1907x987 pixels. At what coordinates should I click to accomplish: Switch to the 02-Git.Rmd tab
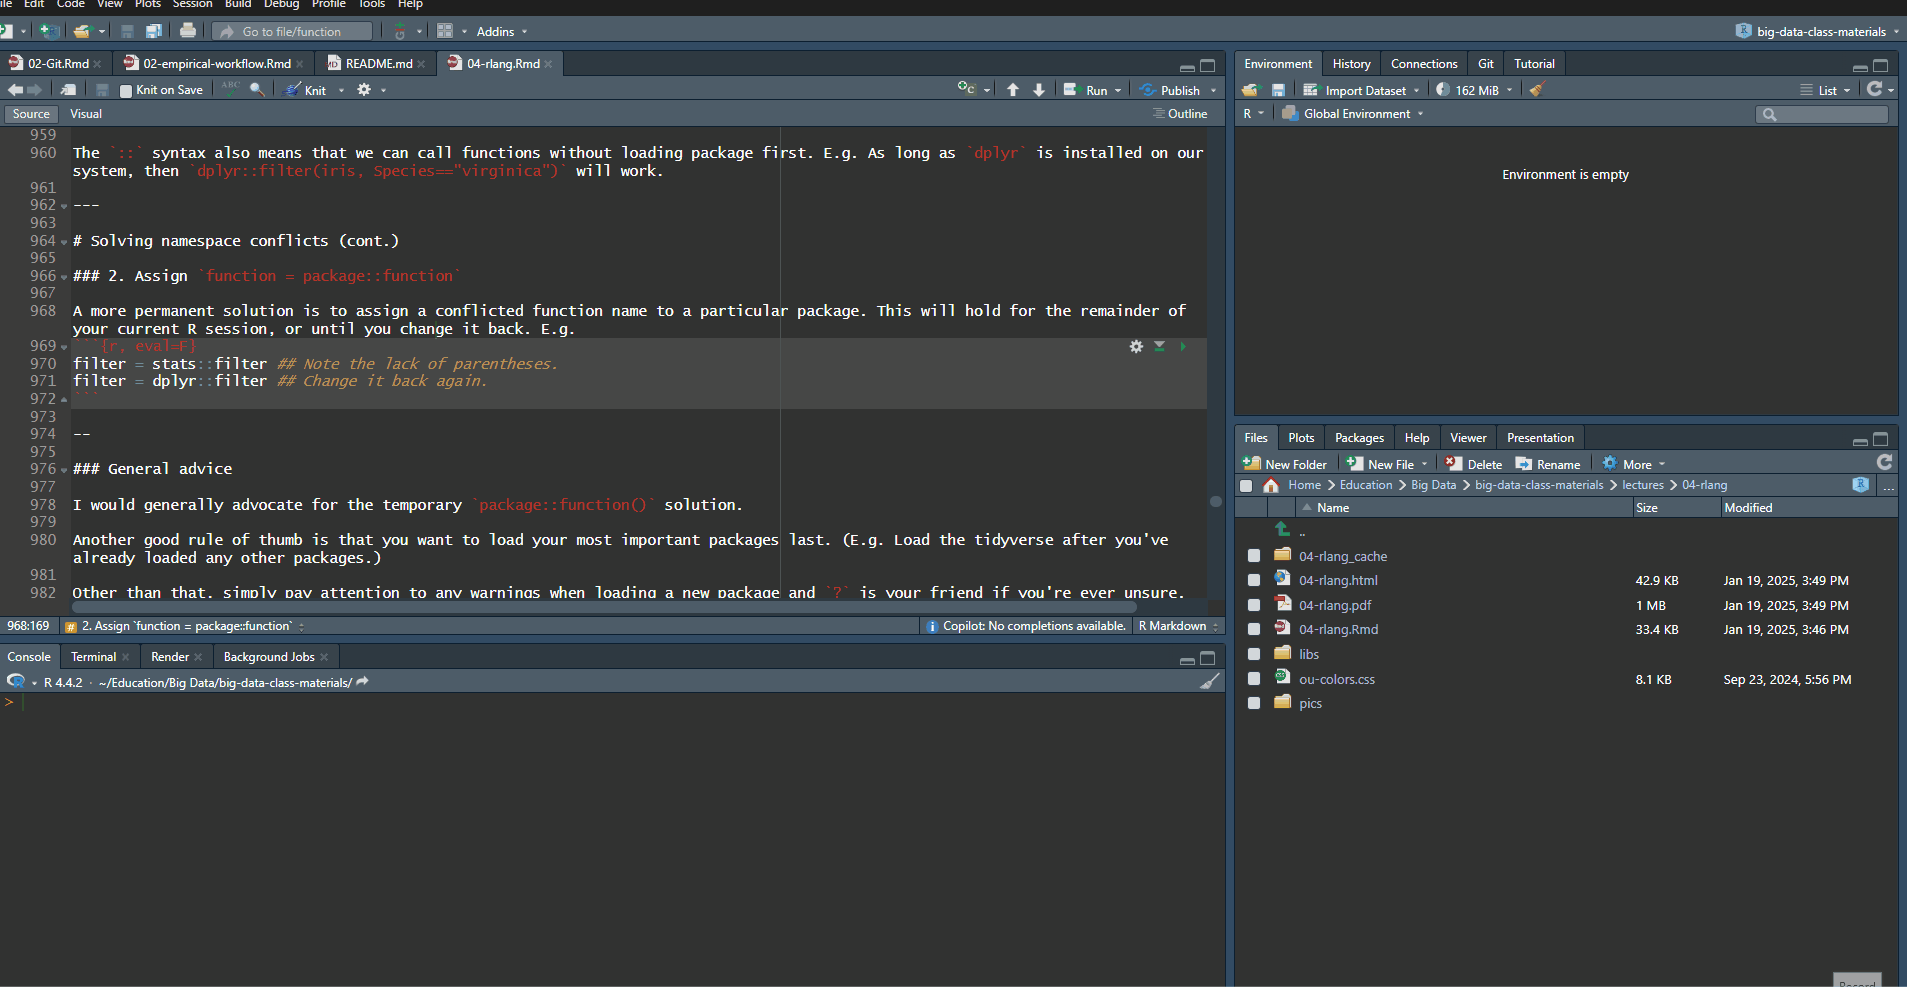(58, 63)
